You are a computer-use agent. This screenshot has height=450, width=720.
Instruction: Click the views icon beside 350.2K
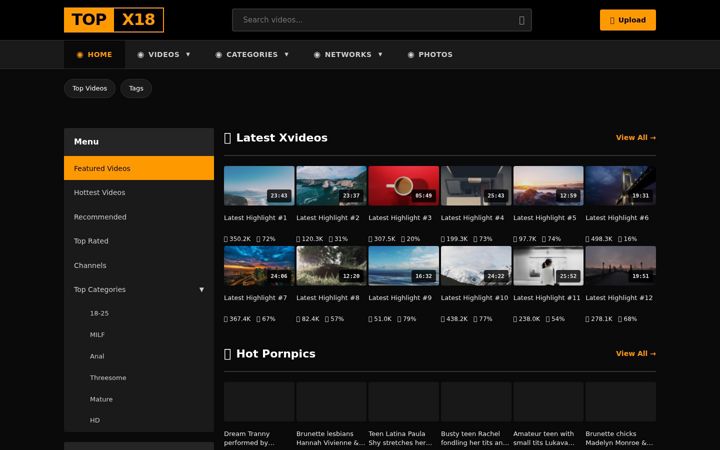click(226, 239)
